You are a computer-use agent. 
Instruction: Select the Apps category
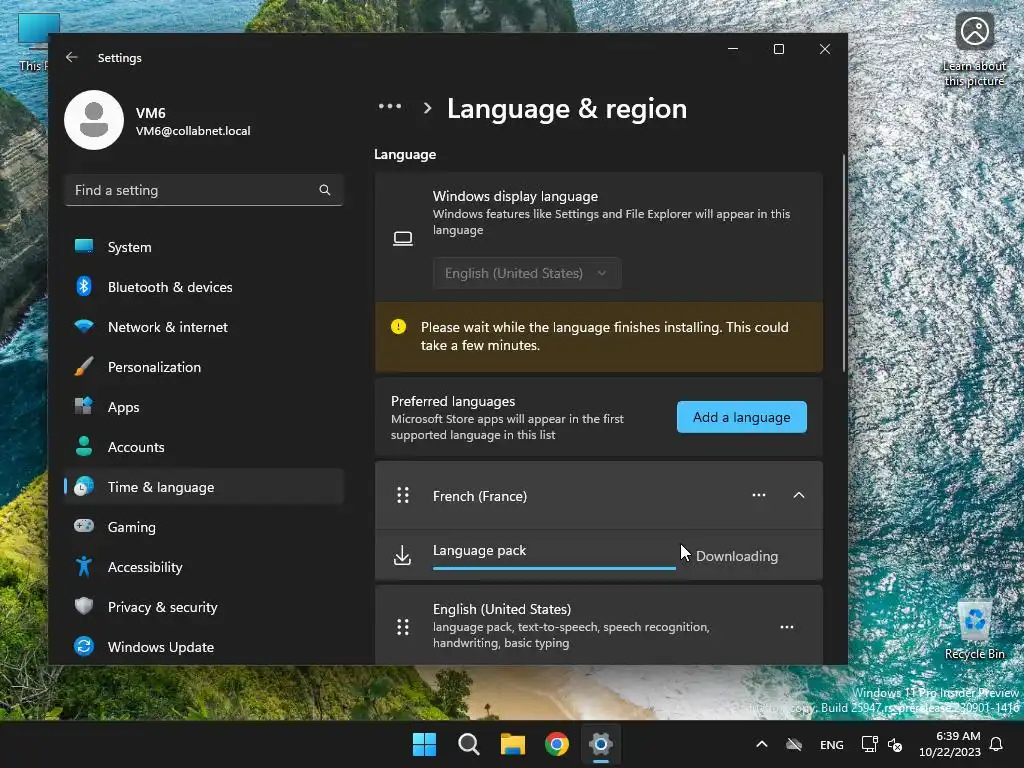(x=204, y=407)
